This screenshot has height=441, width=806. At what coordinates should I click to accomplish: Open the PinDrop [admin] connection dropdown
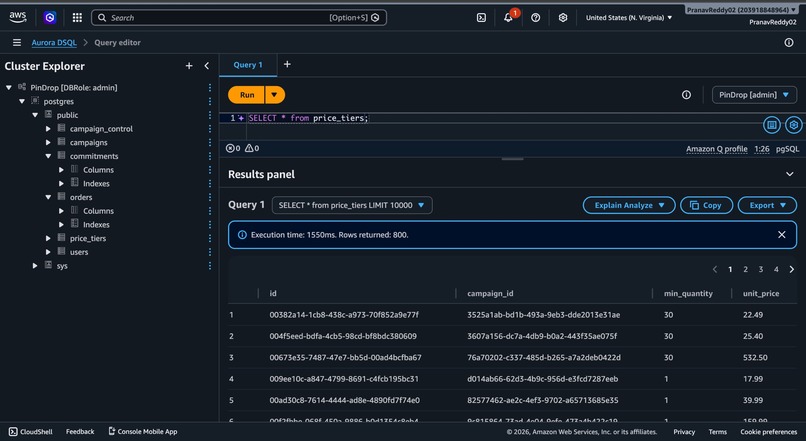coord(754,95)
